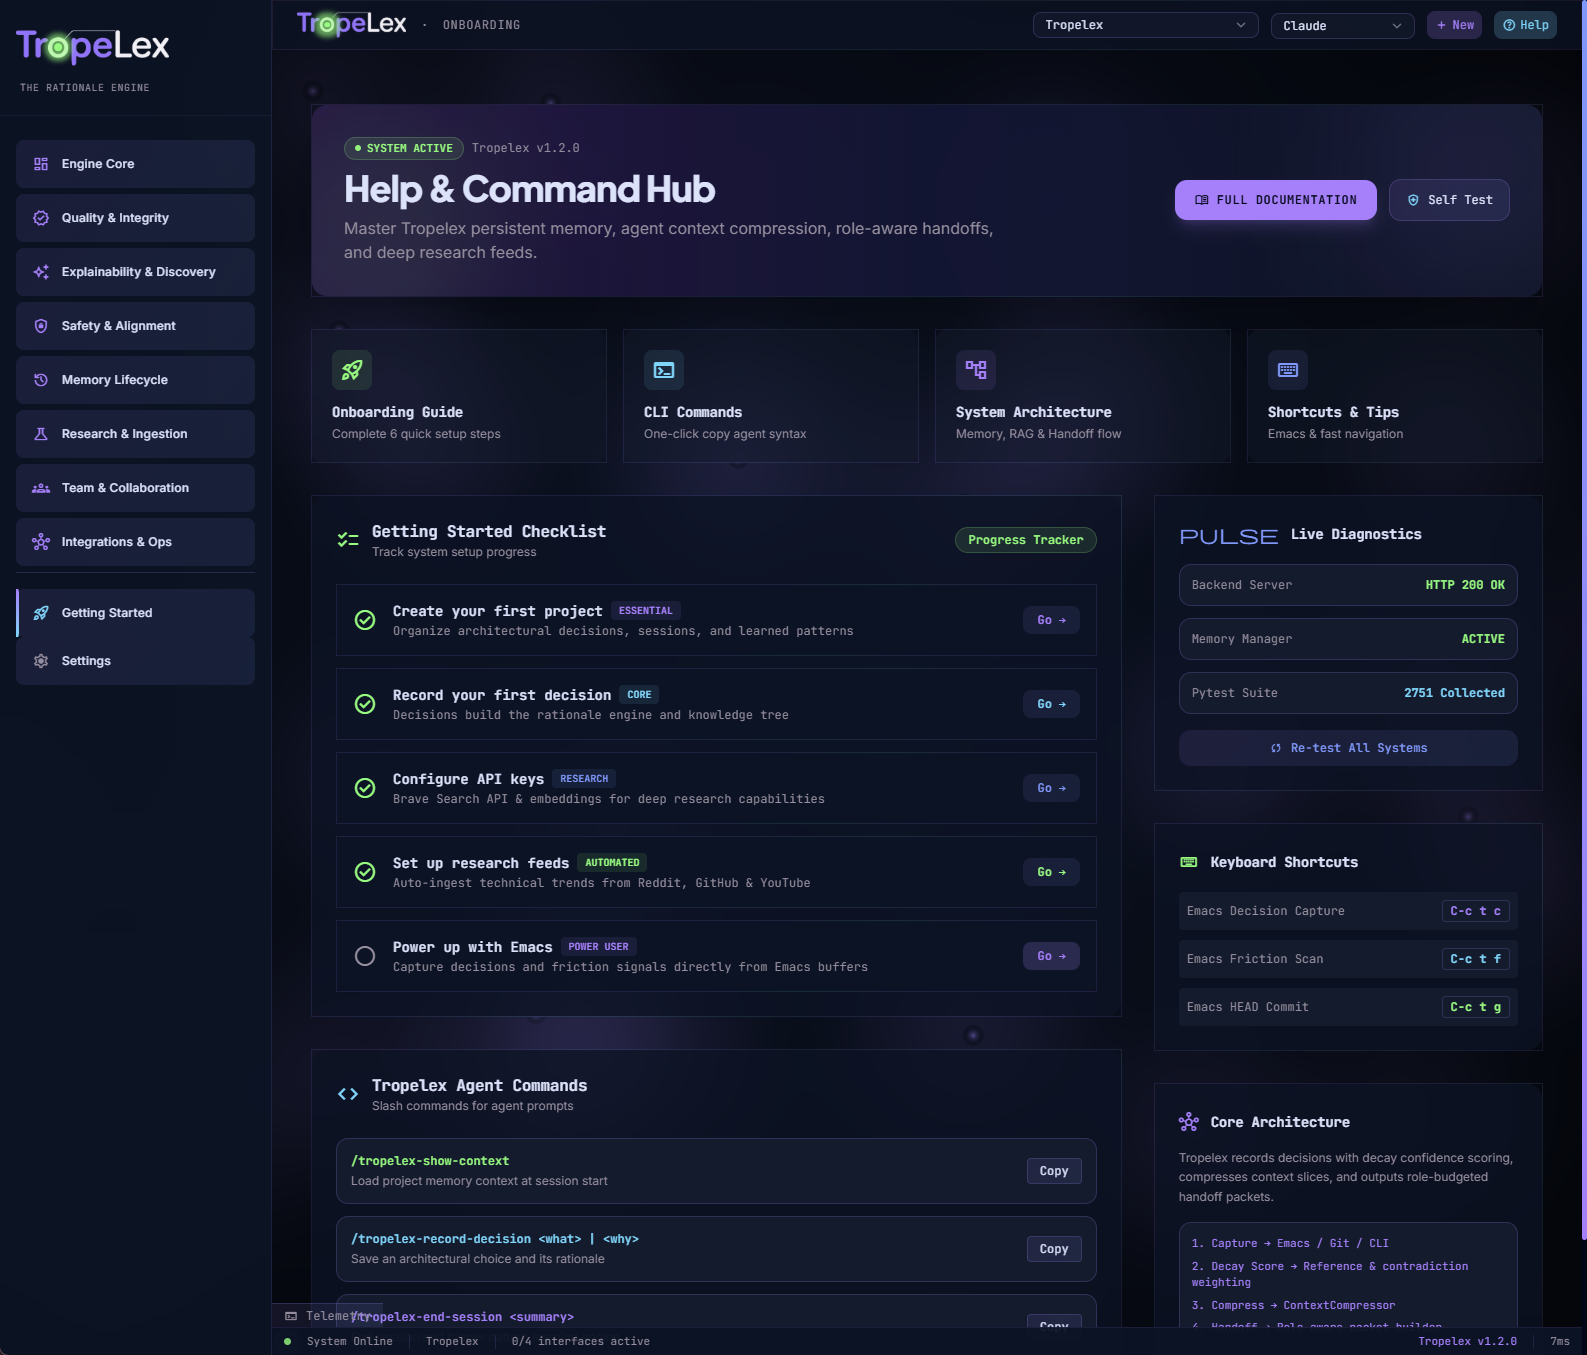Click the Research & Ingestion flask icon
Viewport: 1587px width, 1355px height.
pyautogui.click(x=41, y=434)
